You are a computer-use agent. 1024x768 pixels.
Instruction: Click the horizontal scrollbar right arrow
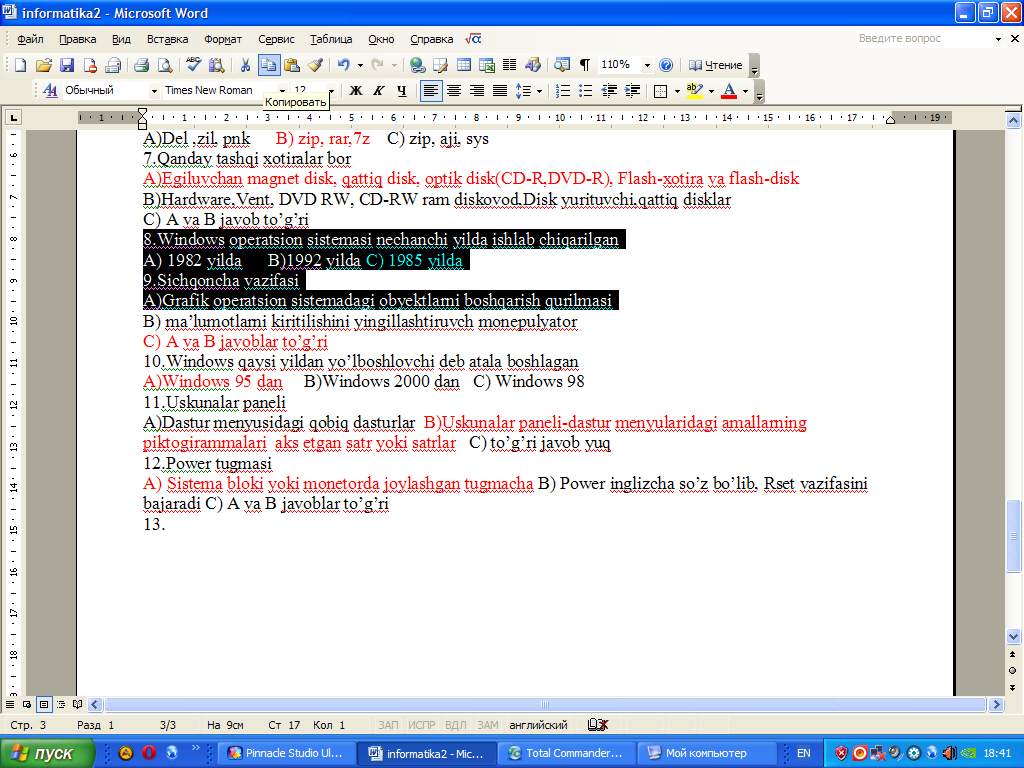pos(996,704)
